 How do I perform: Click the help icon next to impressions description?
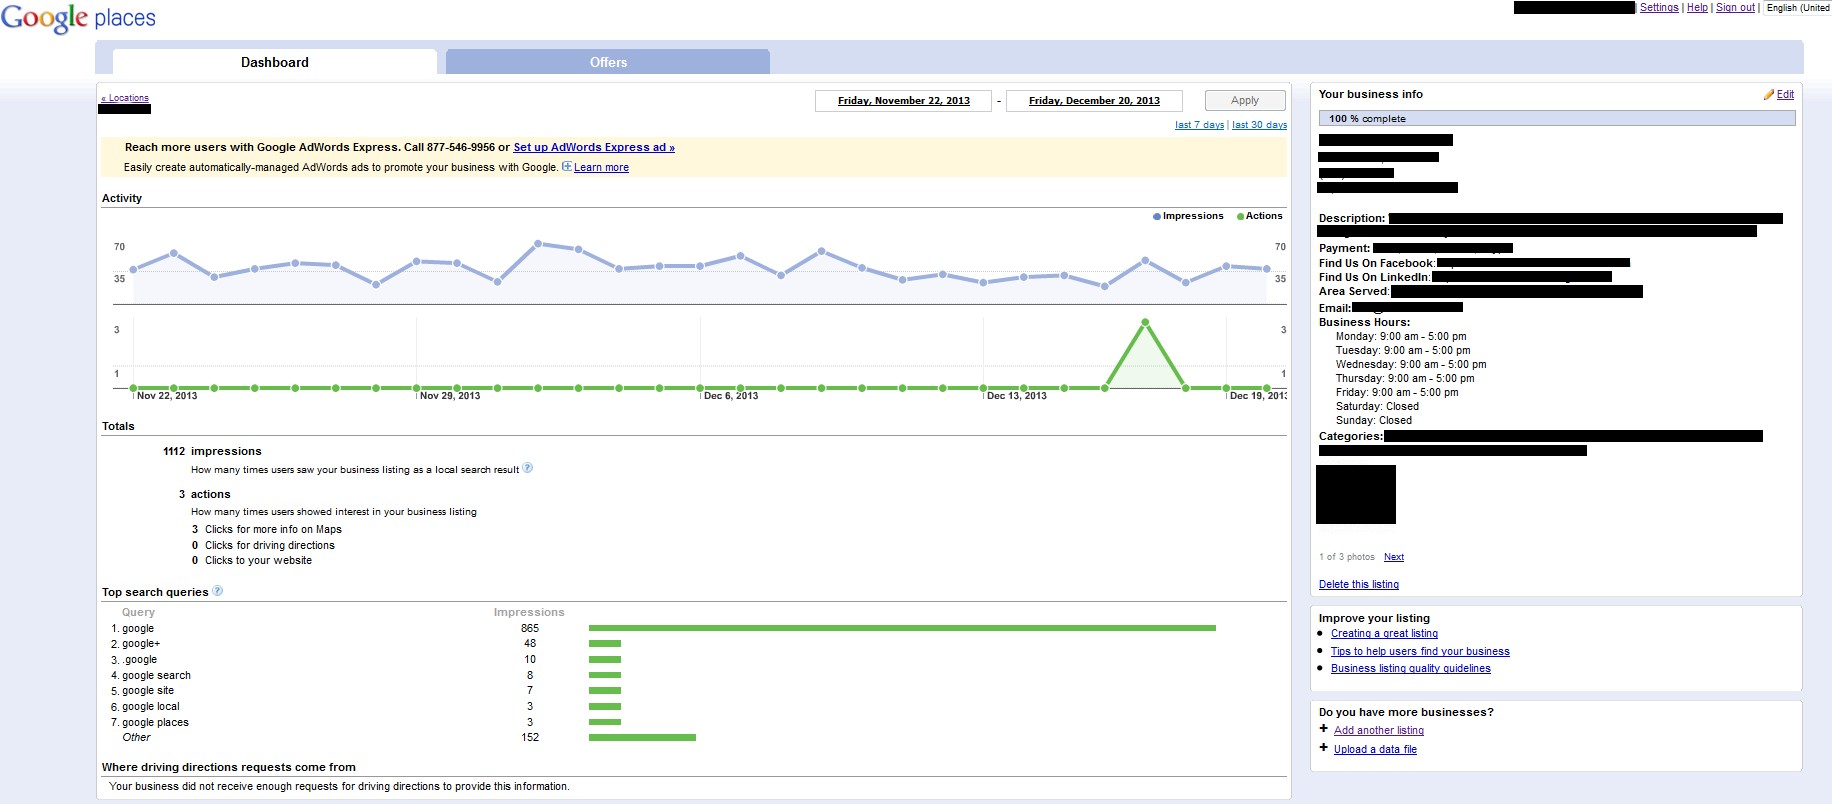[x=528, y=468]
